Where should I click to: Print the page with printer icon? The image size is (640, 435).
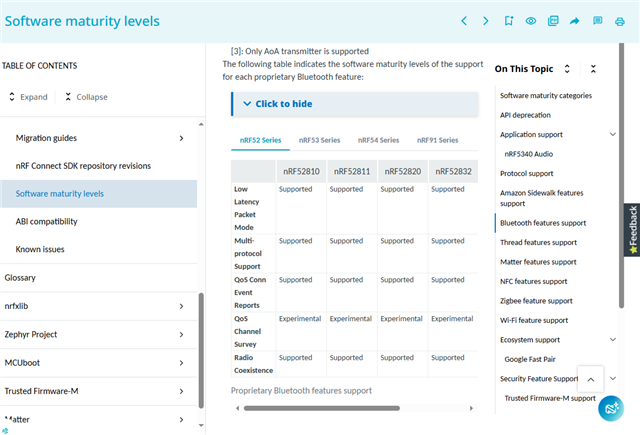(x=620, y=21)
